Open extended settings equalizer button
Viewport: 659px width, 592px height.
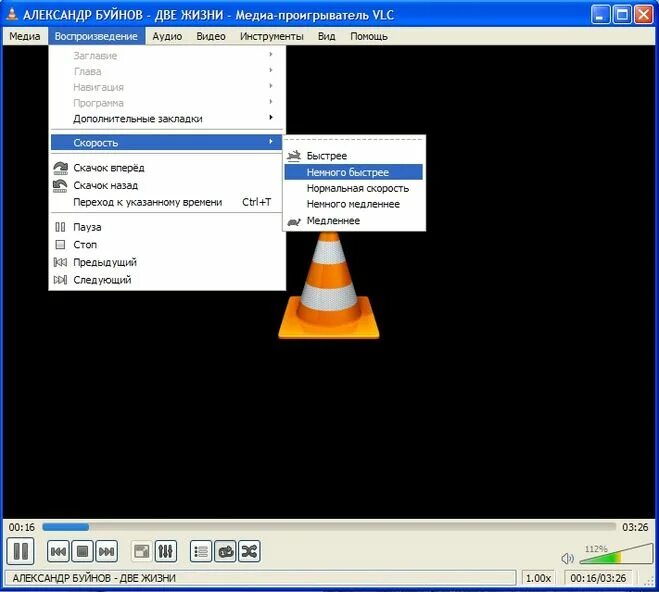click(166, 551)
